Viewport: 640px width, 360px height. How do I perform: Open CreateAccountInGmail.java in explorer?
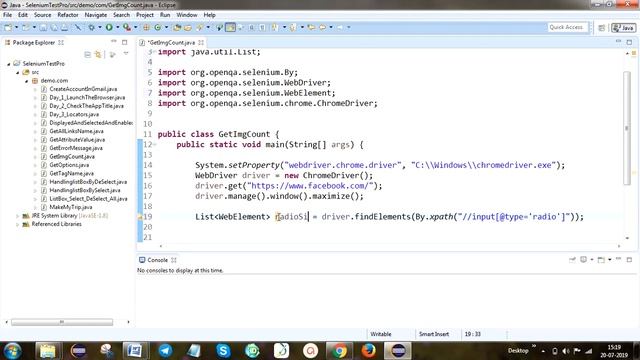click(83, 89)
